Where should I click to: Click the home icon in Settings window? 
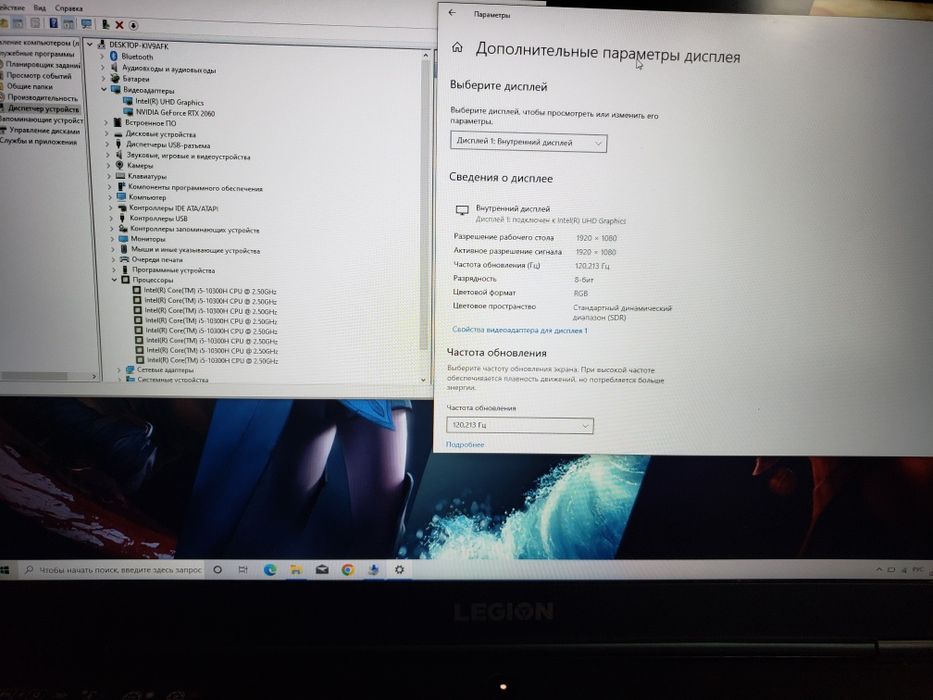coord(457,47)
